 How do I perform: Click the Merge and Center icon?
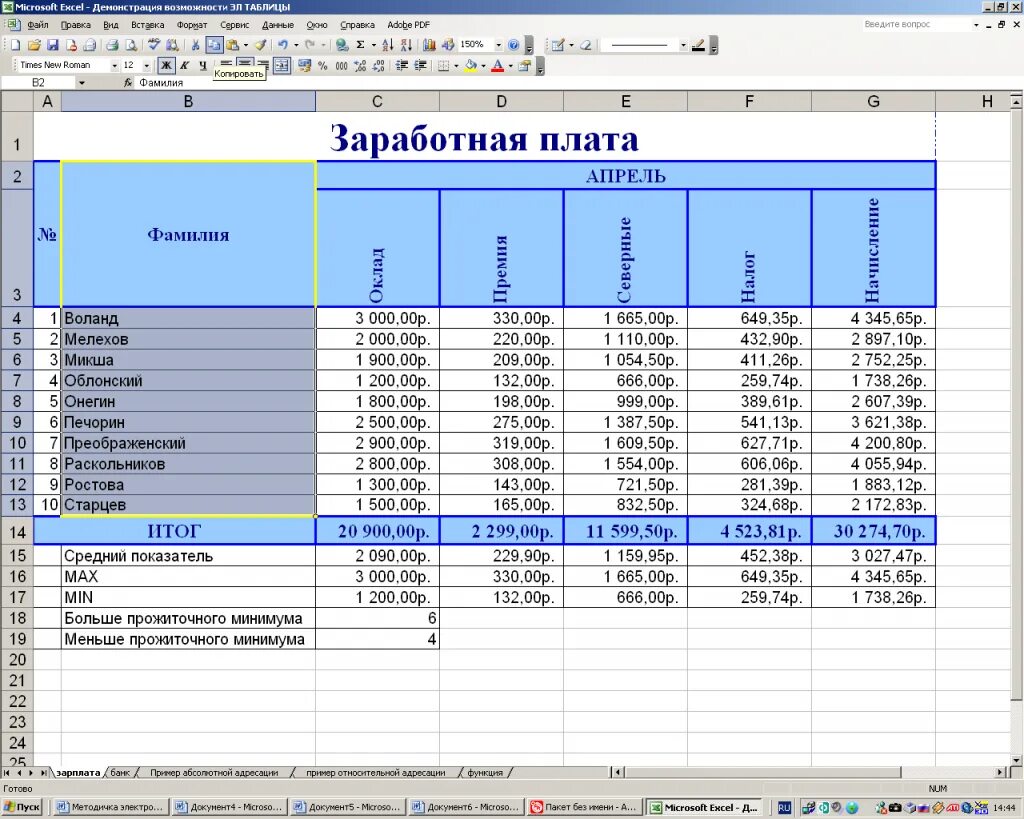click(281, 65)
